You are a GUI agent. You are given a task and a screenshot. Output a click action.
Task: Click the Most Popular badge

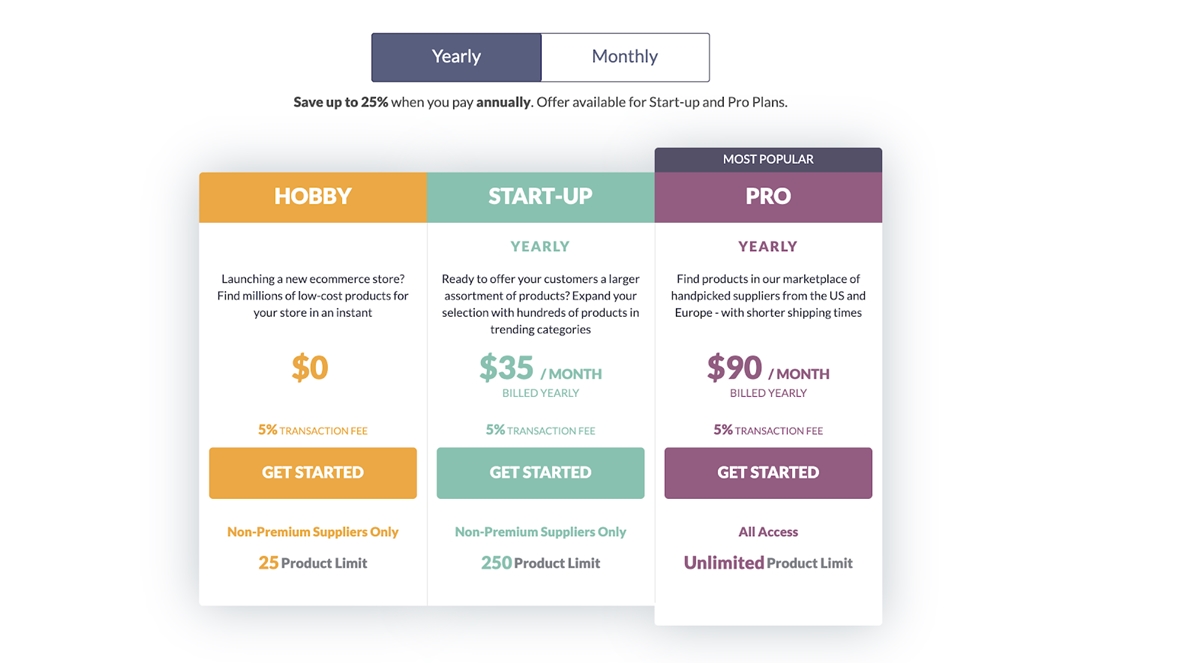pos(768,159)
